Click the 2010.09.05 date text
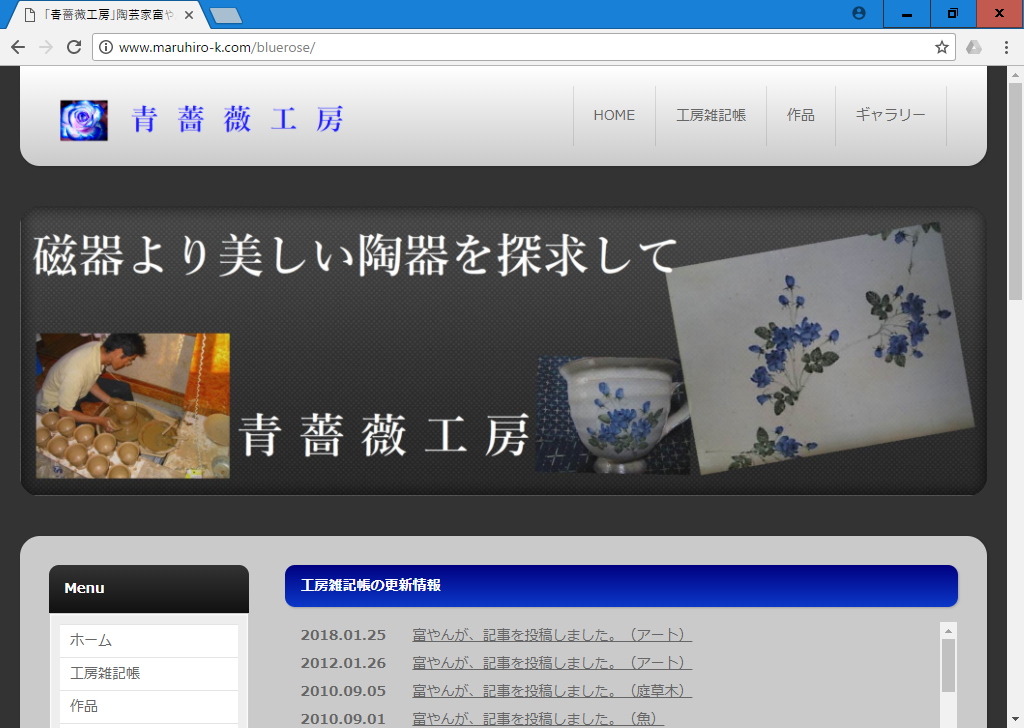1024x728 pixels. tap(344, 691)
